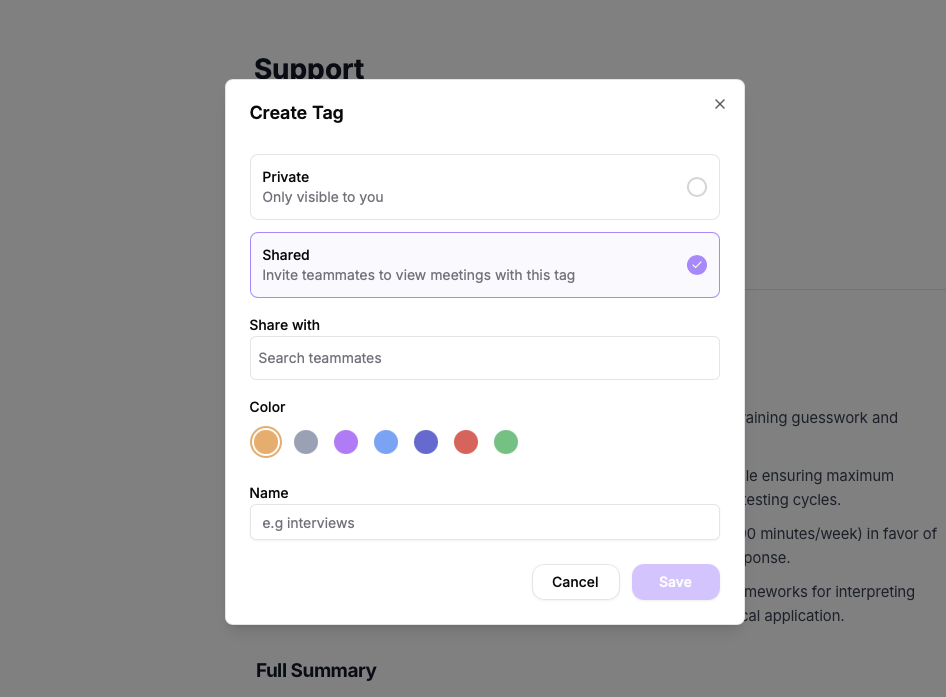
Task: Select the Private visibility option
Action: (485, 186)
